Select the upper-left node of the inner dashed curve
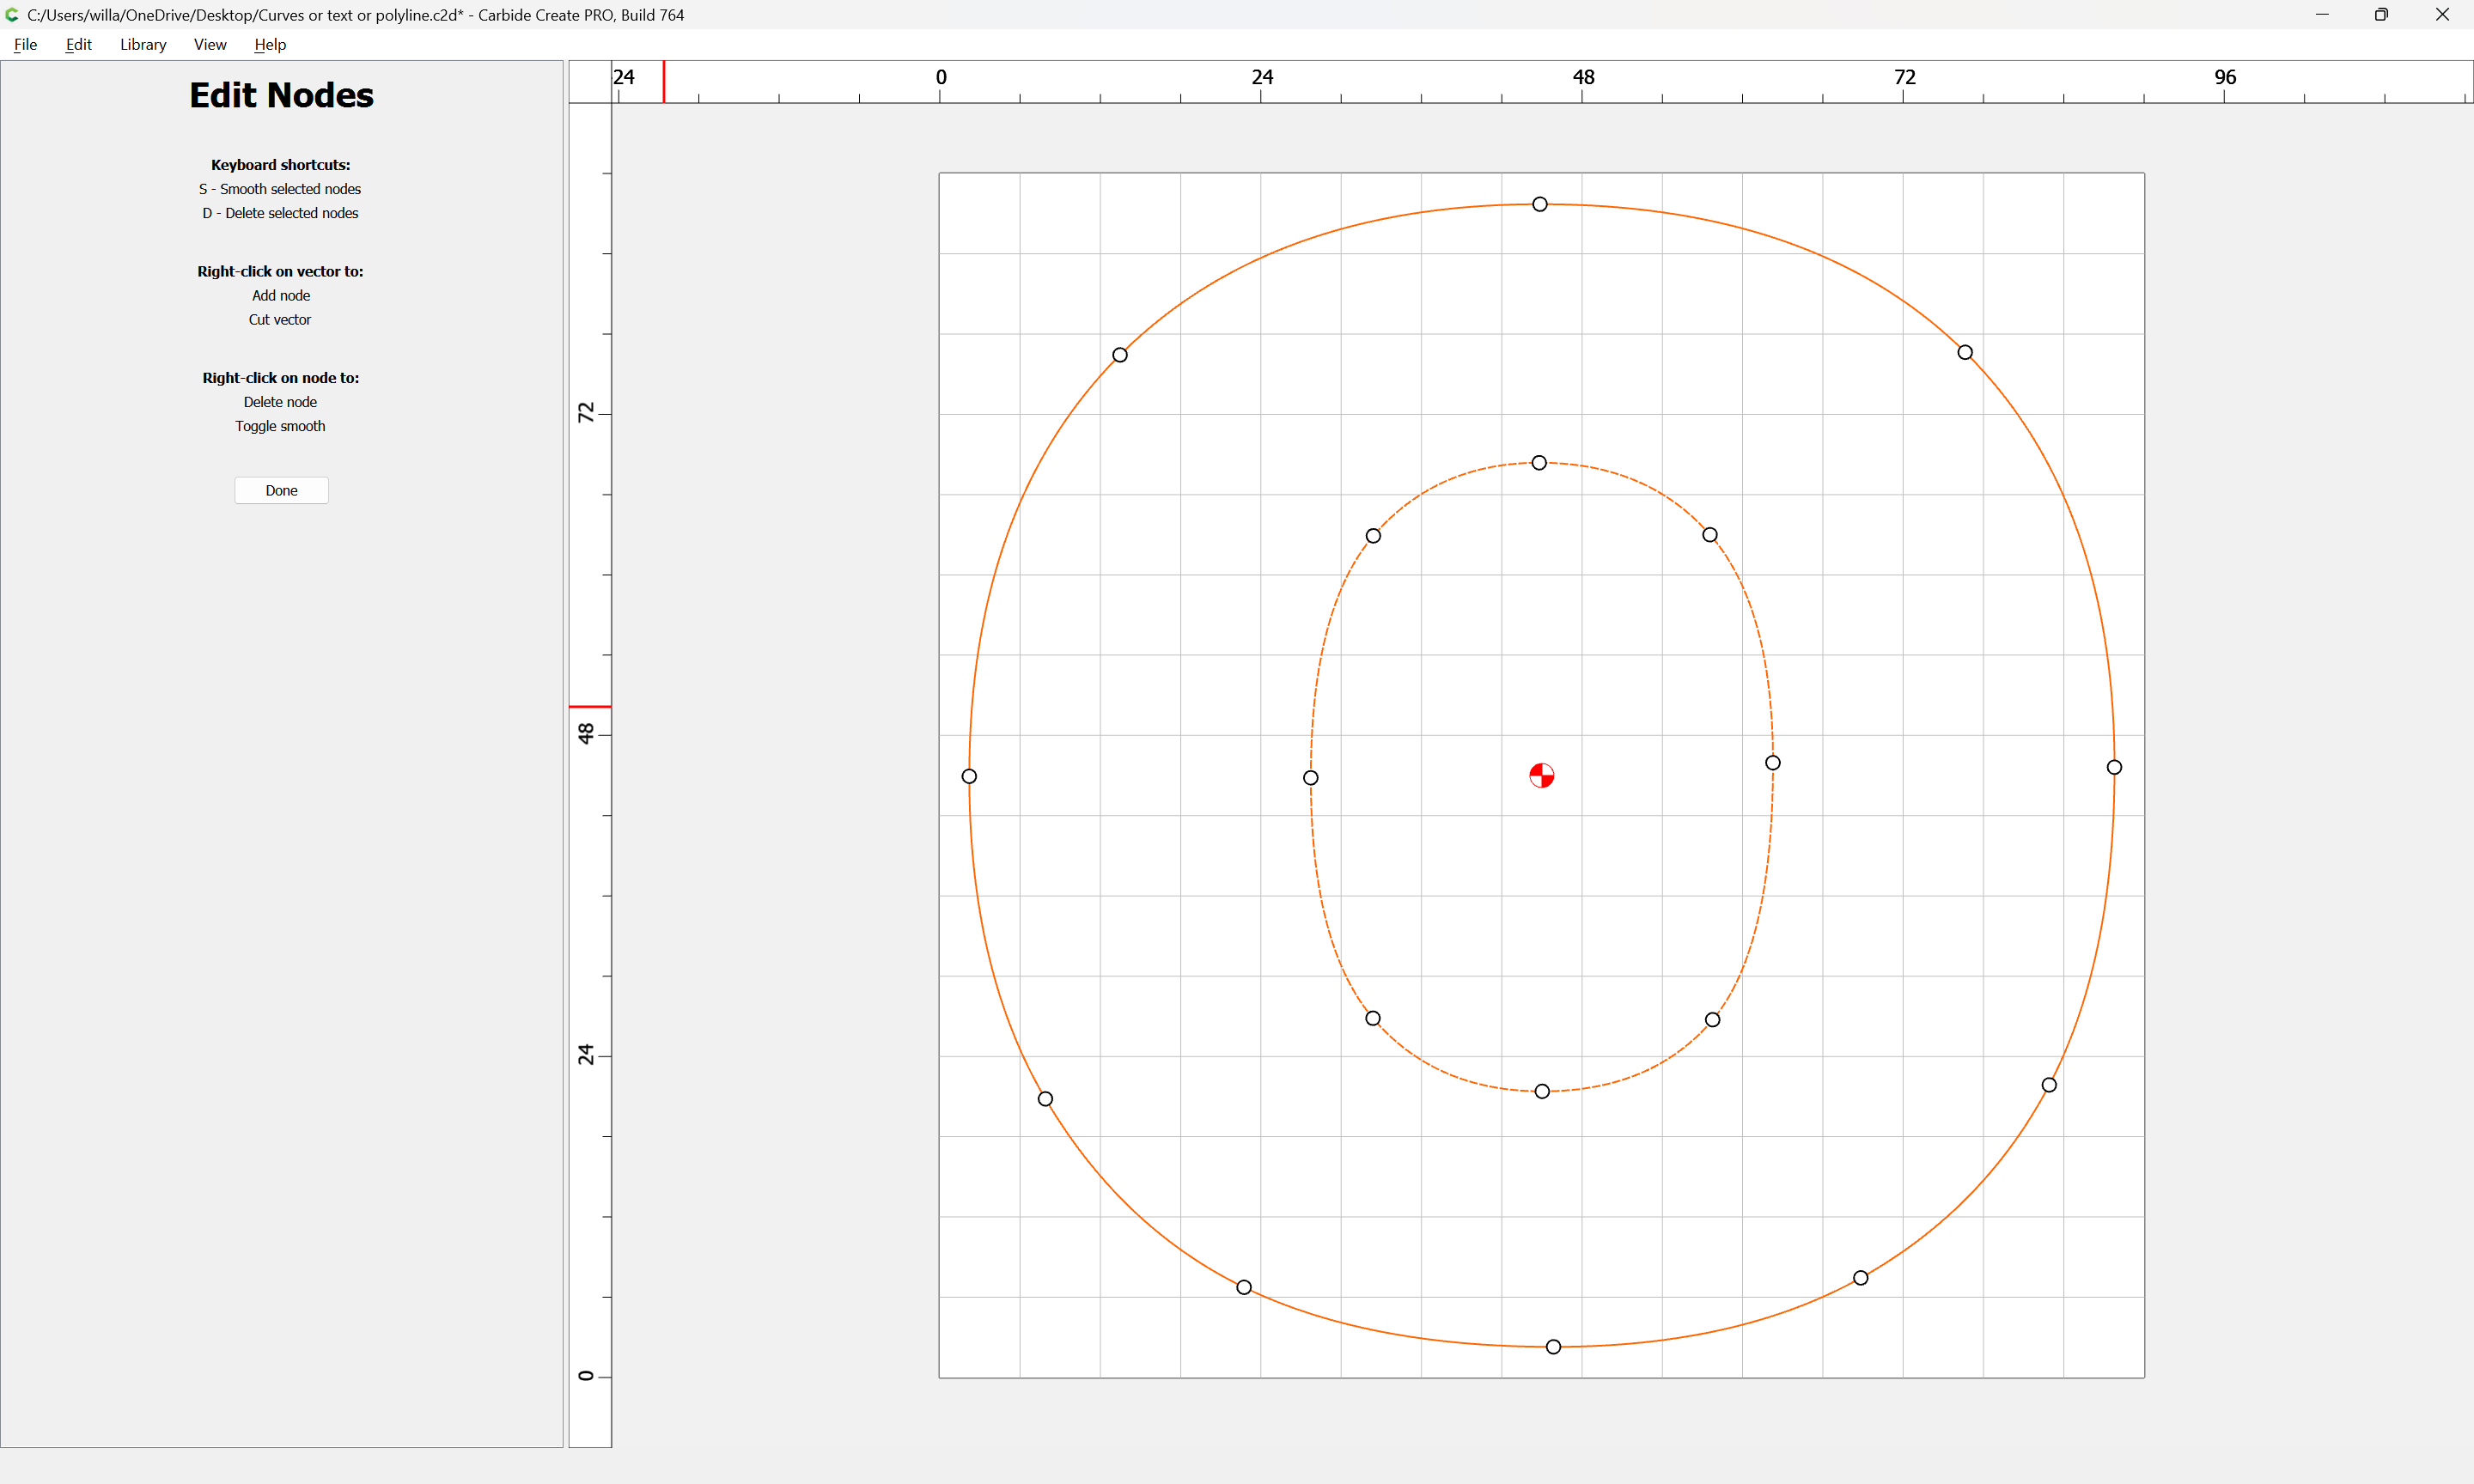 tap(1373, 536)
